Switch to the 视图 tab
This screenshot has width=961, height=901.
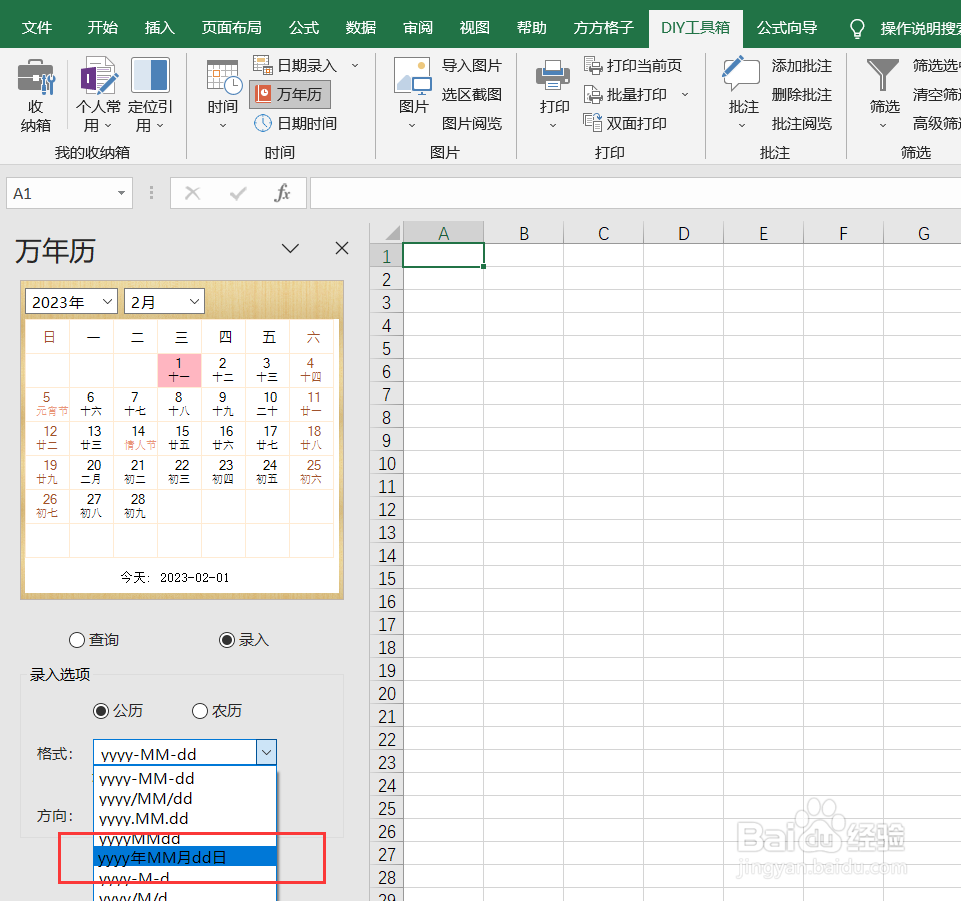click(x=474, y=28)
